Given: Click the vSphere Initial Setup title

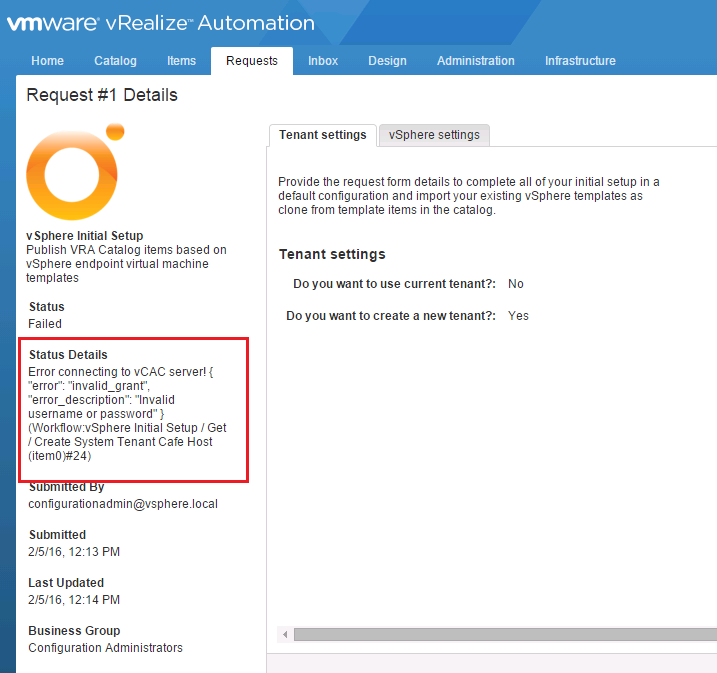Looking at the screenshot, I should pyautogui.click(x=85, y=235).
